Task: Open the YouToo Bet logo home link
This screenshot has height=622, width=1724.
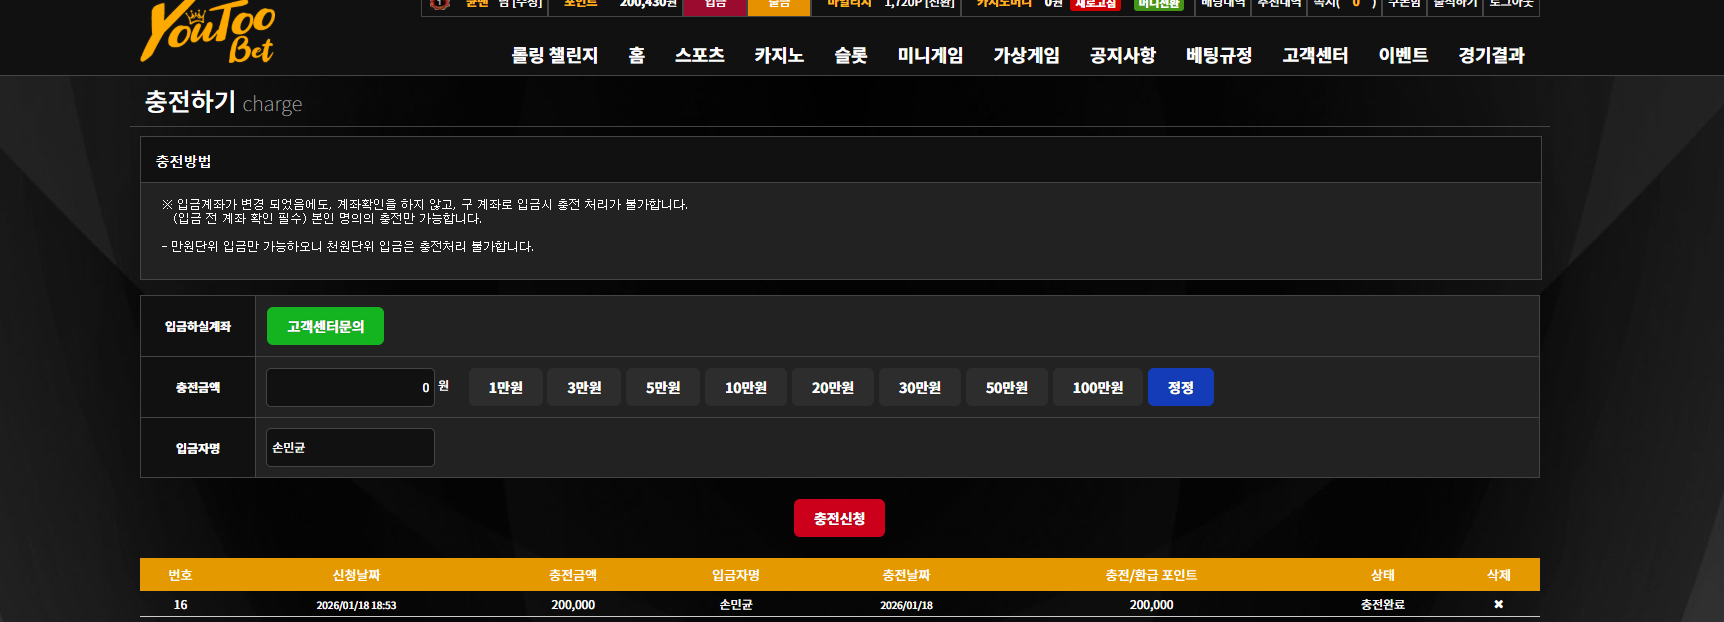Action: 208,32
